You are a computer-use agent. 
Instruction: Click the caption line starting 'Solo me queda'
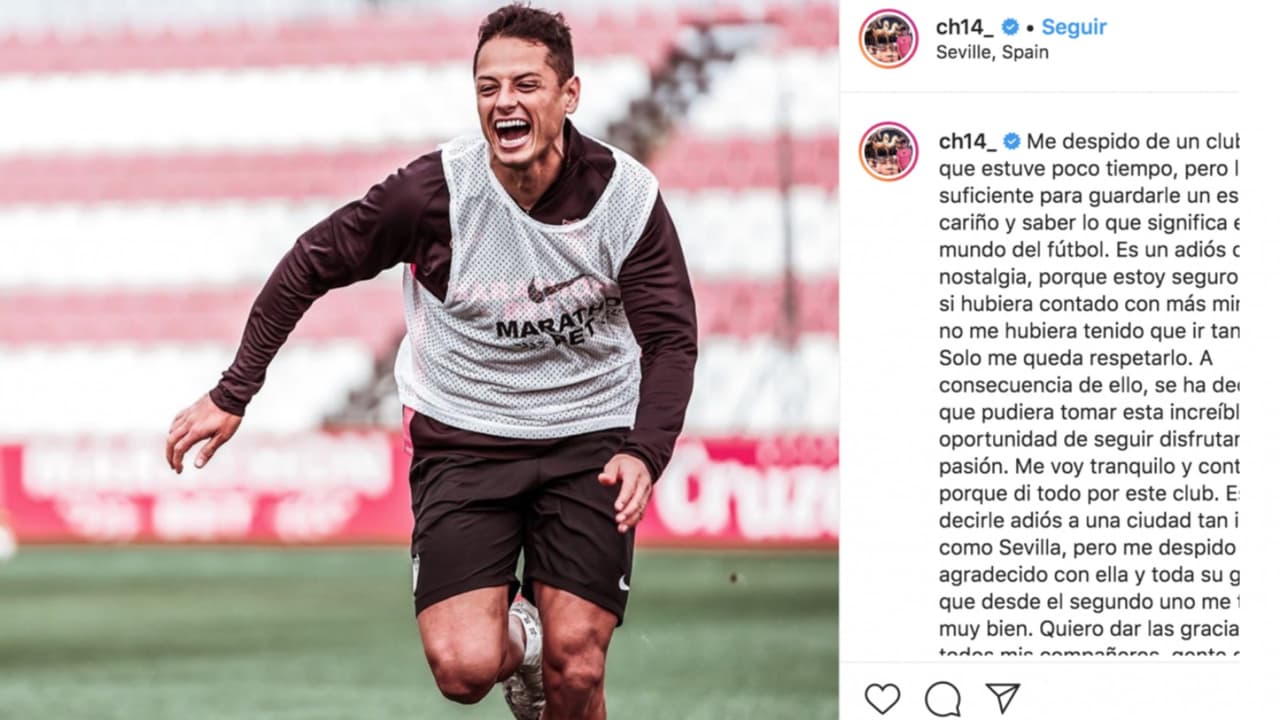1075,358
